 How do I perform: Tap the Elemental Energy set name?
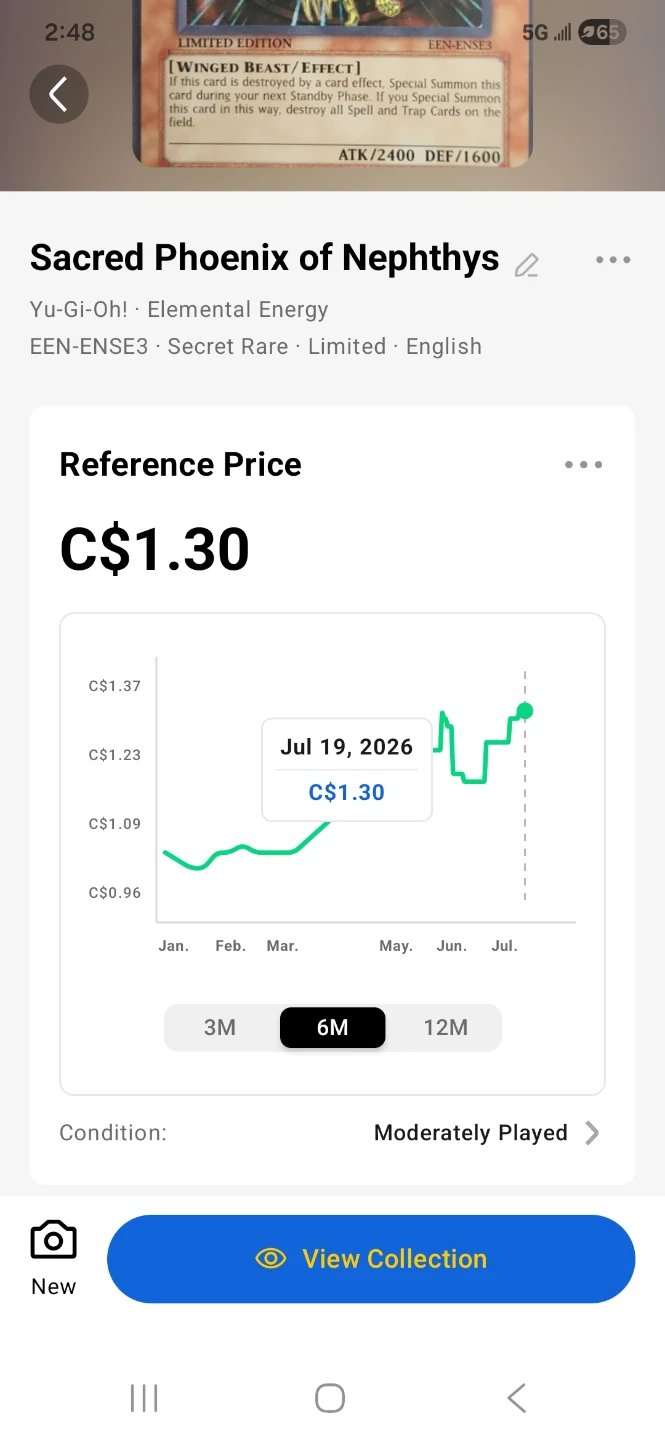pos(238,310)
